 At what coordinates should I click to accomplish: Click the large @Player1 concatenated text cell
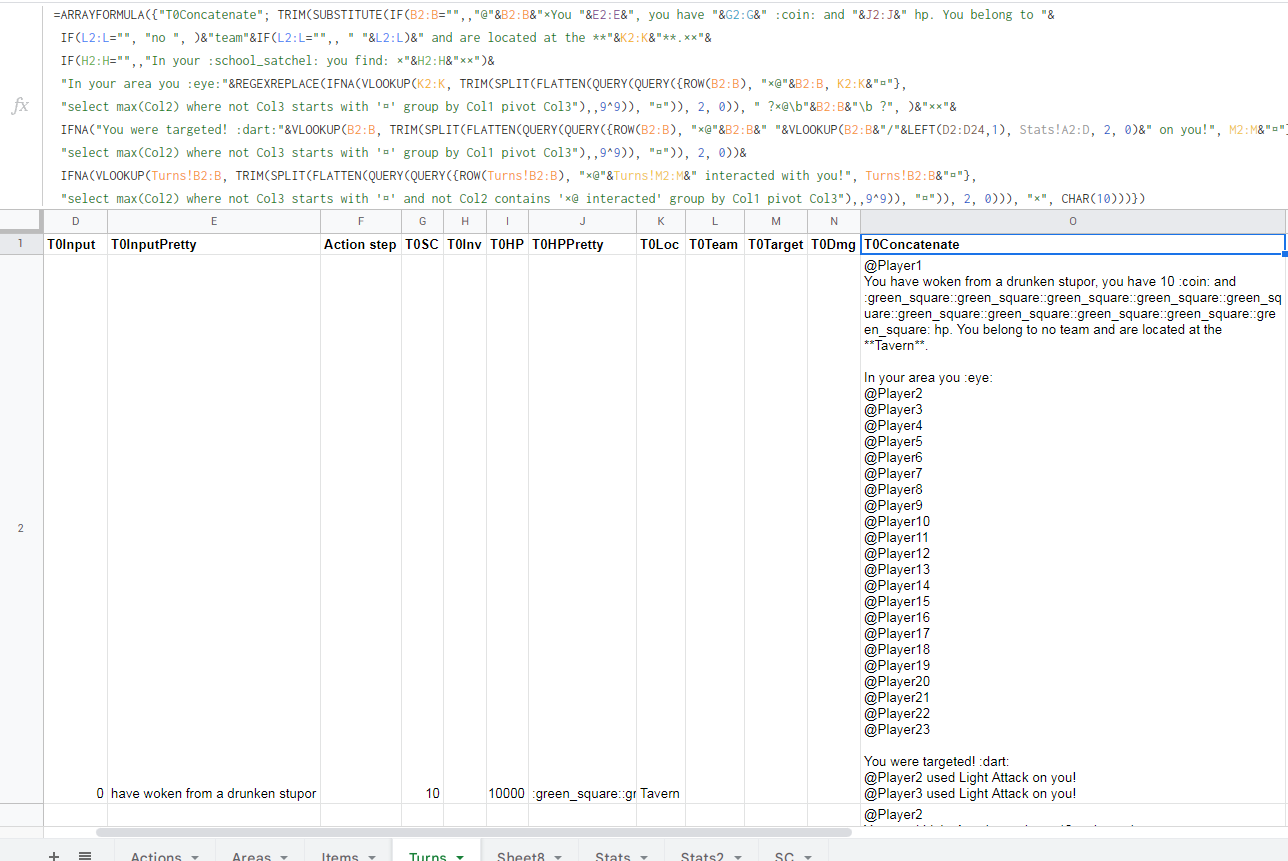pos(1073,529)
